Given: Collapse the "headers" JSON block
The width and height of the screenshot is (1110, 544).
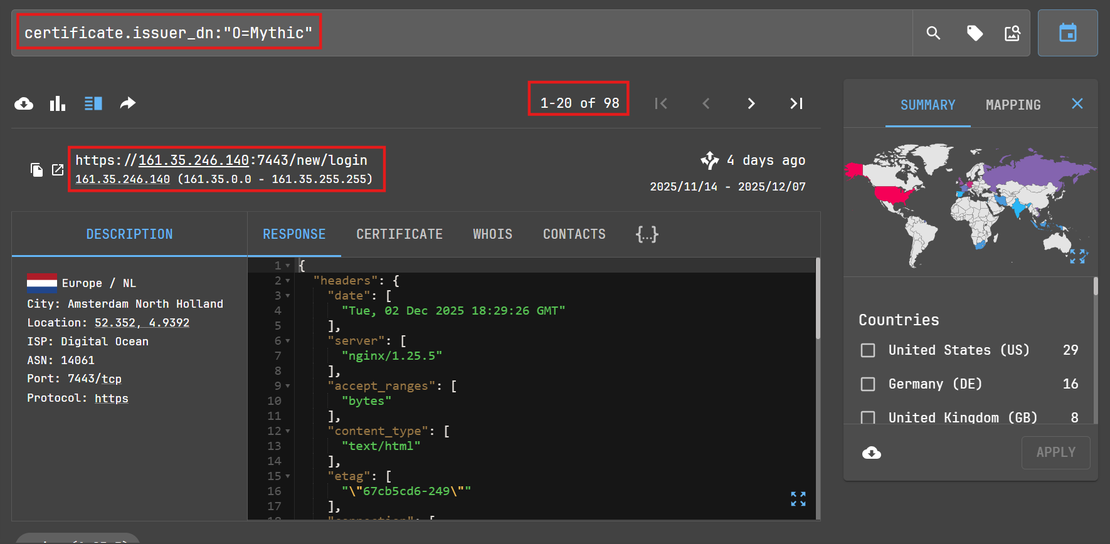Looking at the screenshot, I should coord(288,282).
